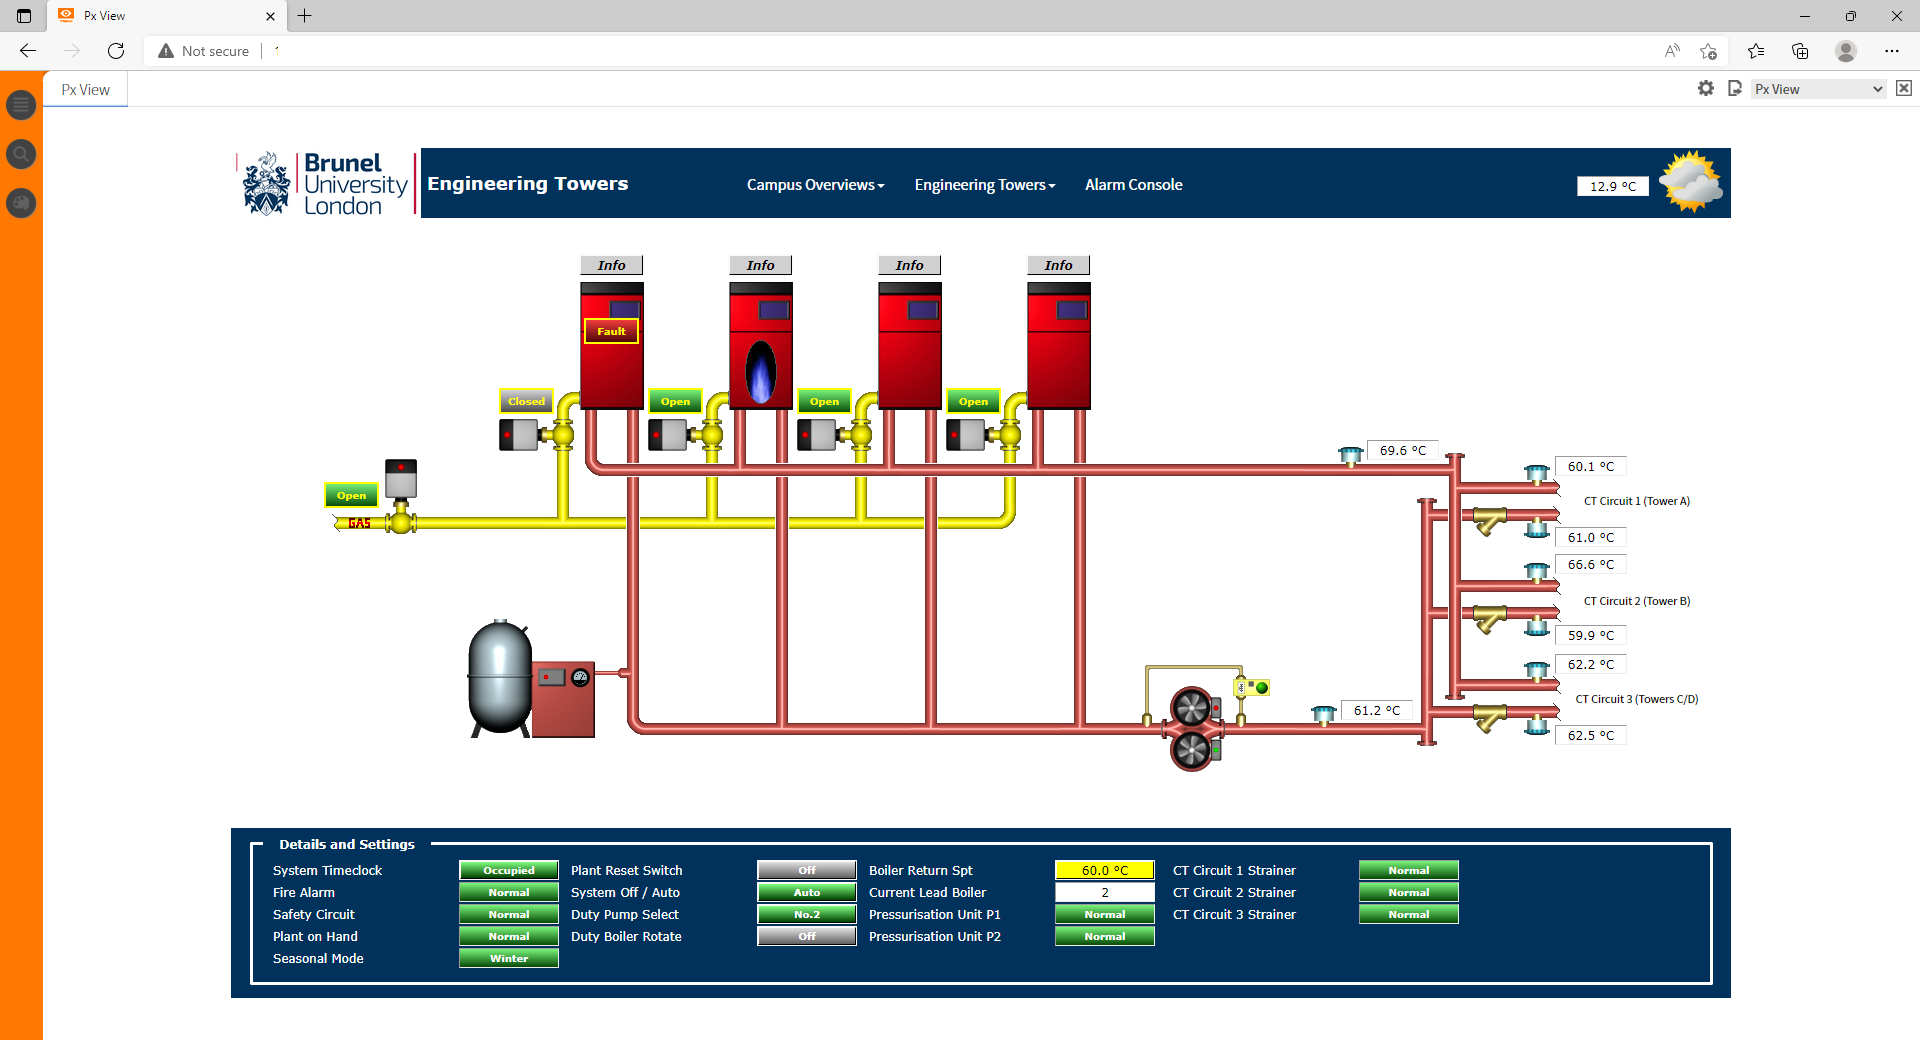Click the grey pressurisation vessel tank

pos(500,677)
